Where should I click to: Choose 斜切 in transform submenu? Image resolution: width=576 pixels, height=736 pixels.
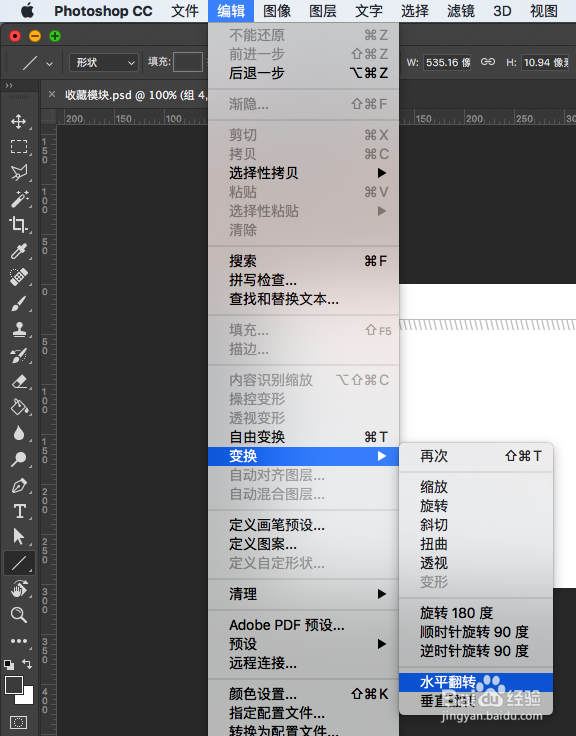(476, 525)
